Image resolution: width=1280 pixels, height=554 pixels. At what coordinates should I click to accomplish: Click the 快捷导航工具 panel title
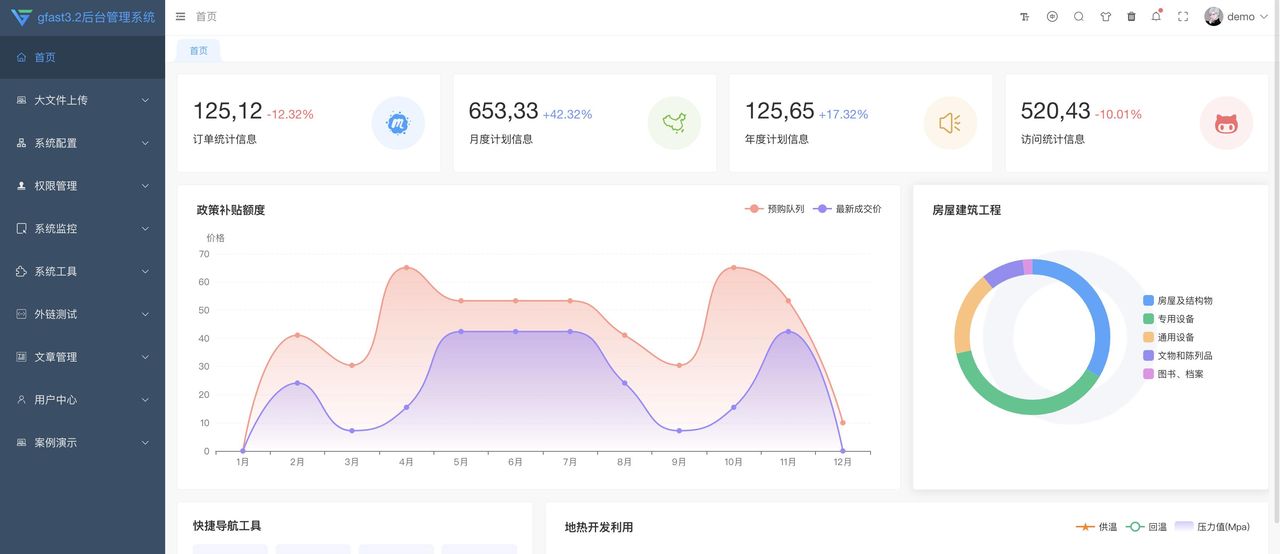(x=227, y=526)
